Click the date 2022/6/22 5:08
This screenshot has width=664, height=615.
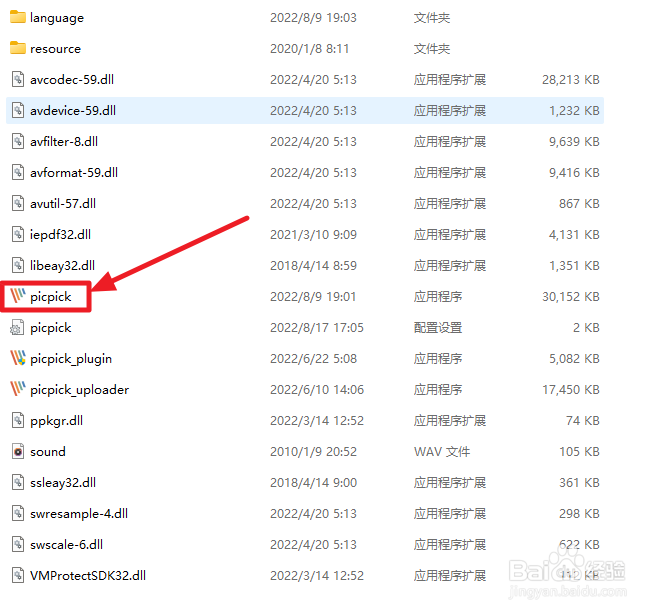(313, 358)
